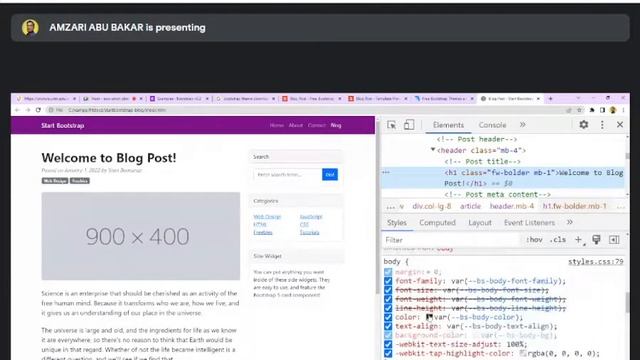
Task: Toggle the font-weight property checkbox
Action: (x=388, y=299)
